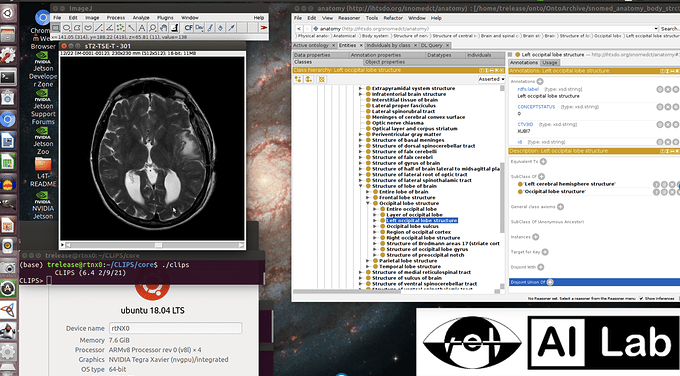Collapse the Occipital lobe structure node
680x376 pixels.
click(368, 203)
